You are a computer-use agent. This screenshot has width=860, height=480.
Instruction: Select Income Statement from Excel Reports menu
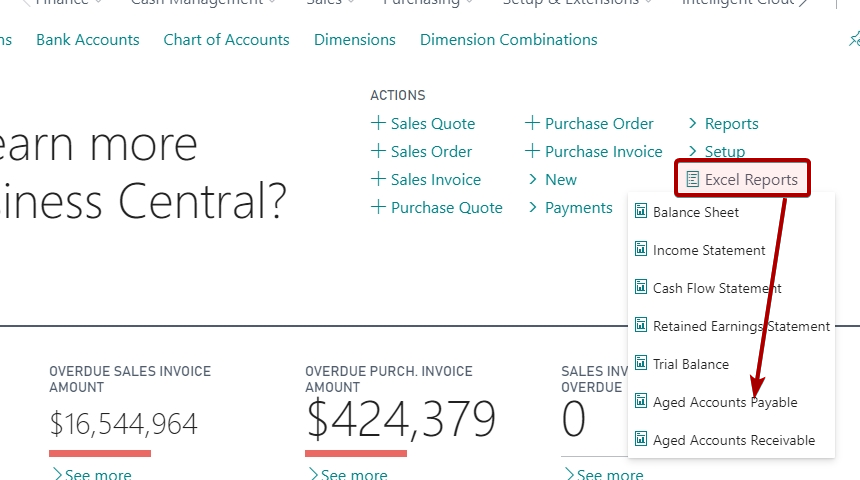(x=709, y=250)
